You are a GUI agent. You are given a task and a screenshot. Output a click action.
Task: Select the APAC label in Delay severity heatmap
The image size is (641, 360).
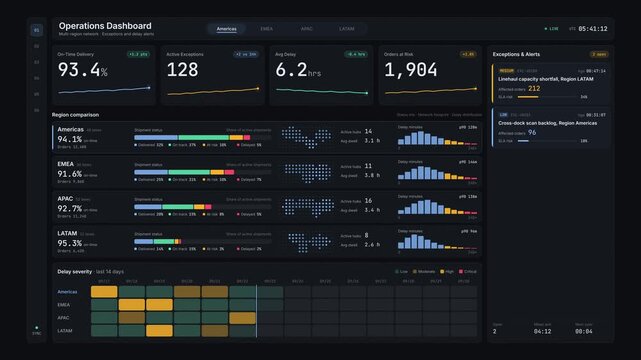[x=63, y=318]
